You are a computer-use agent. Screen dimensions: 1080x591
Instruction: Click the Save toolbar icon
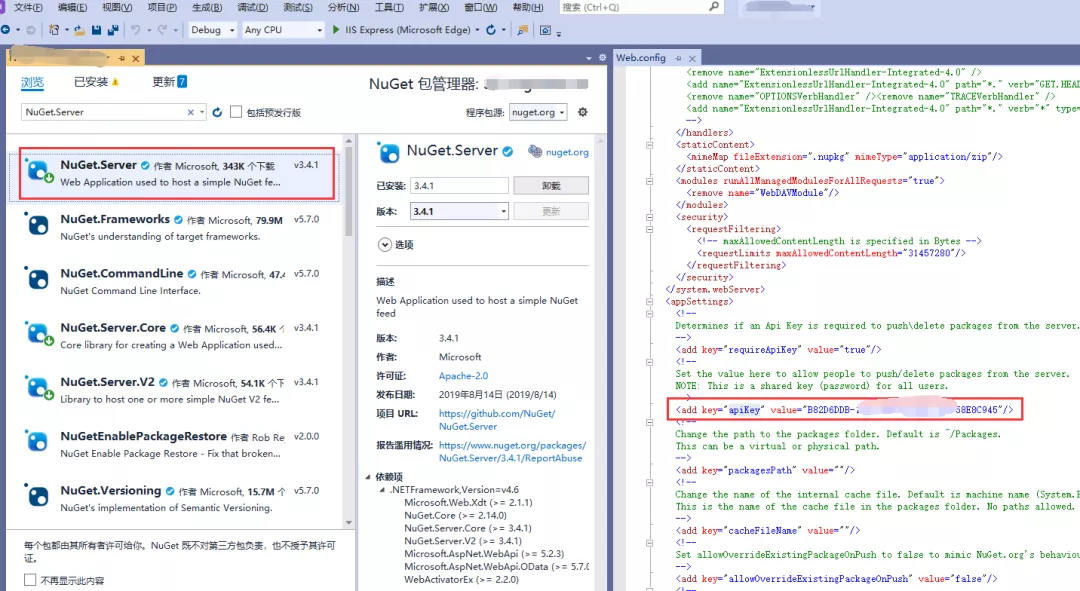[97, 30]
